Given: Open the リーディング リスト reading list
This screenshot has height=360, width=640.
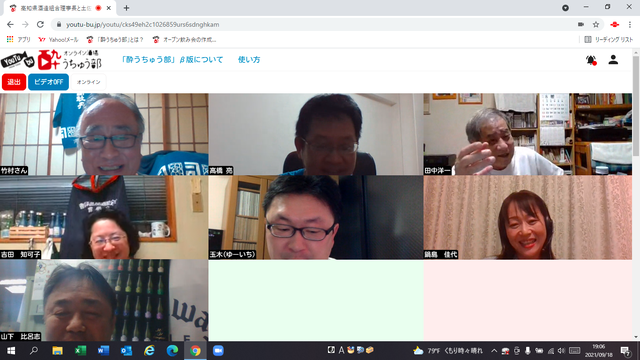Looking at the screenshot, I should [x=609, y=40].
